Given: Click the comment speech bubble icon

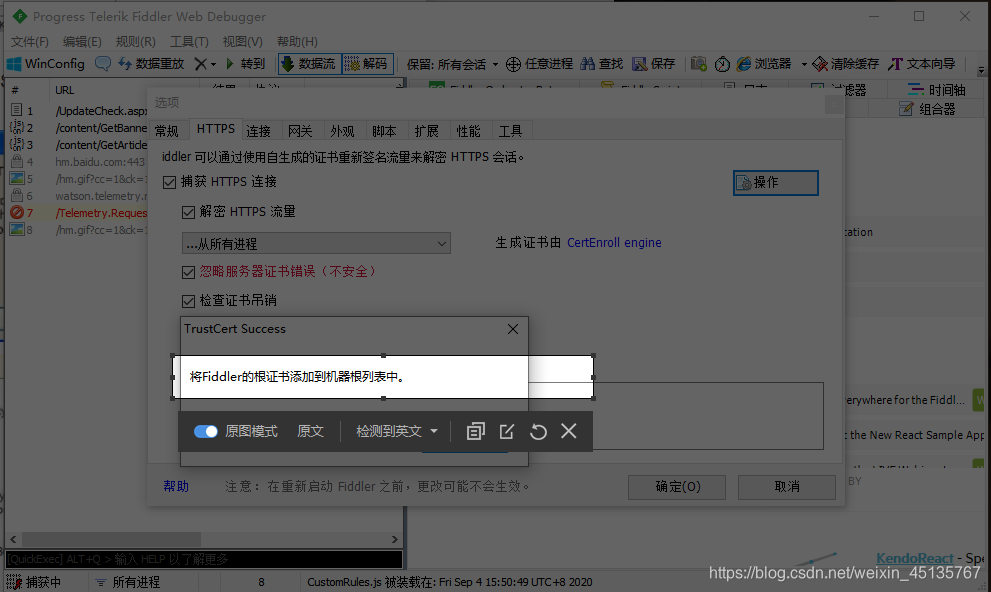Looking at the screenshot, I should [102, 63].
